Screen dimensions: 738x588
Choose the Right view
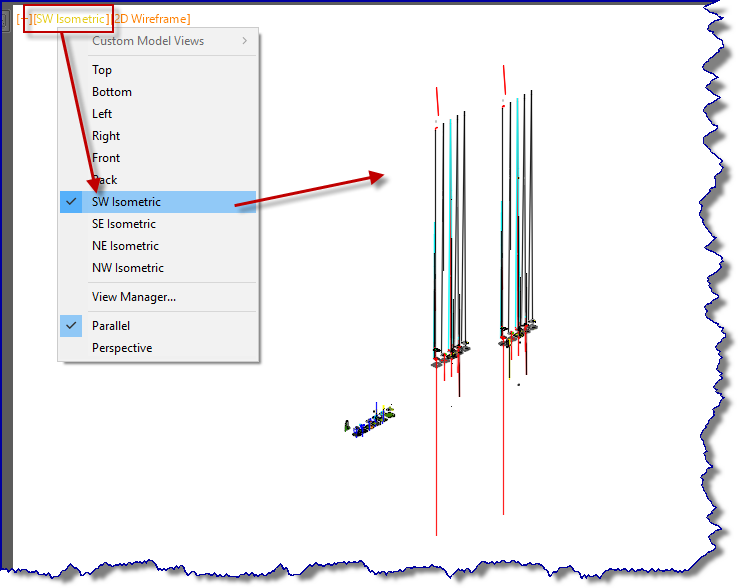tap(158, 136)
